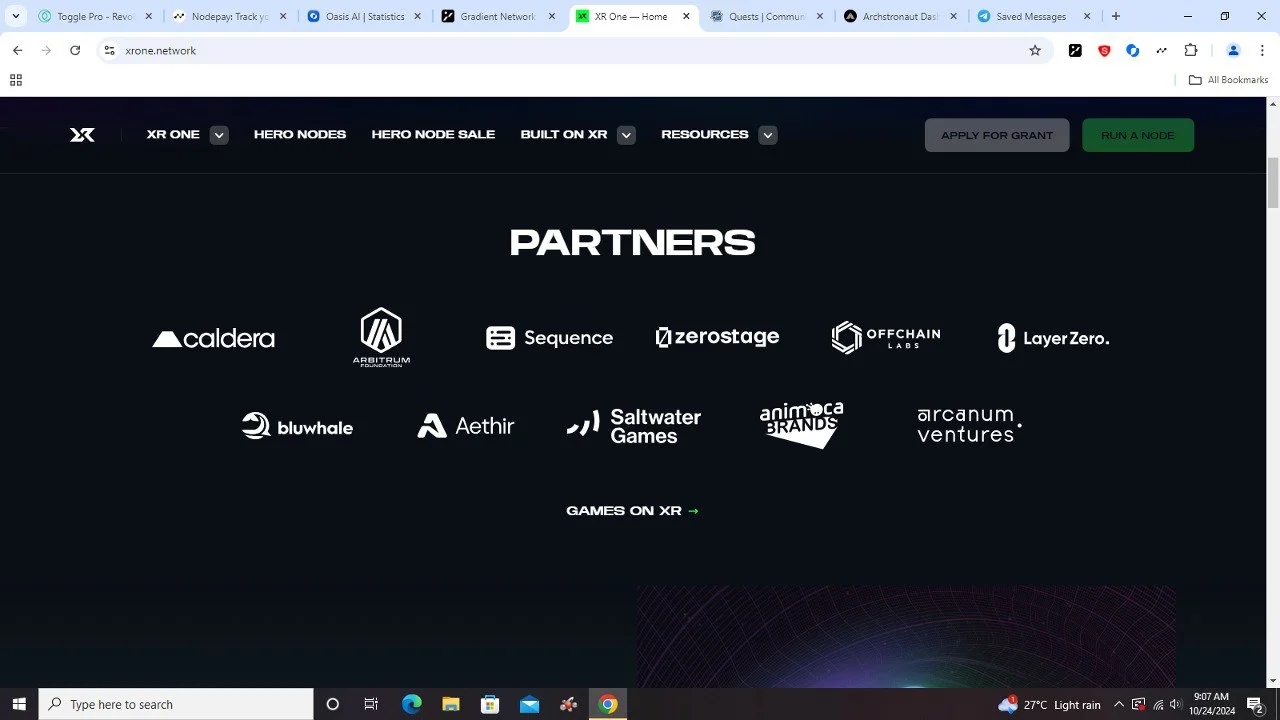
Task: Open the HERO NODE SALE page
Action: pyautogui.click(x=433, y=134)
